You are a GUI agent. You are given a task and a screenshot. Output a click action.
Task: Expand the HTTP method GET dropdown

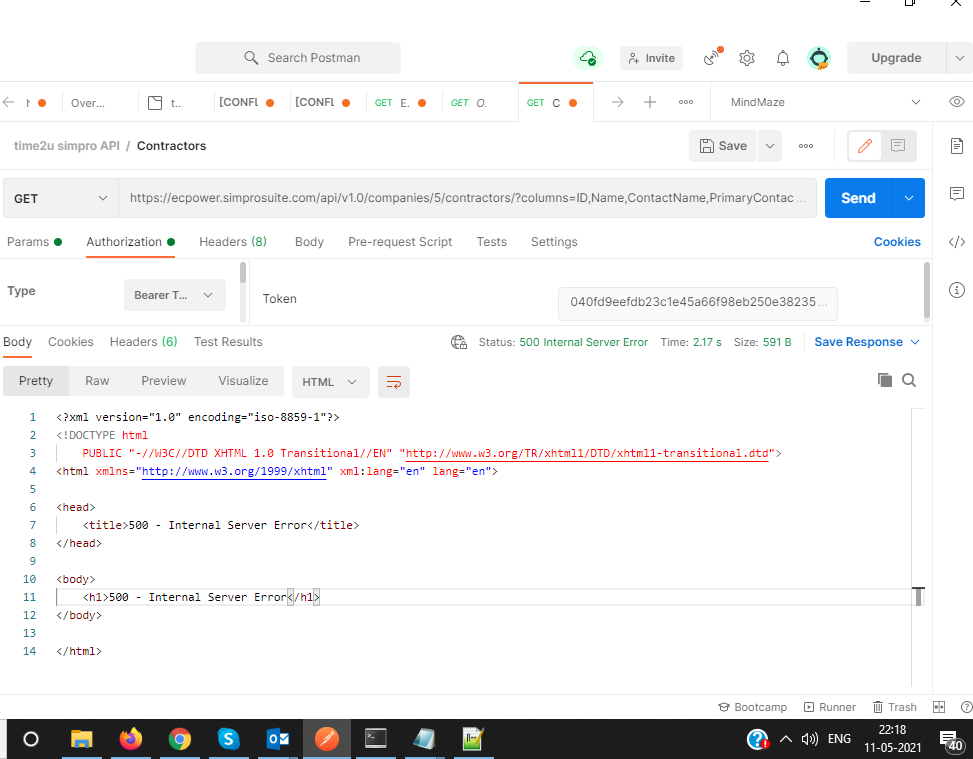tap(60, 199)
